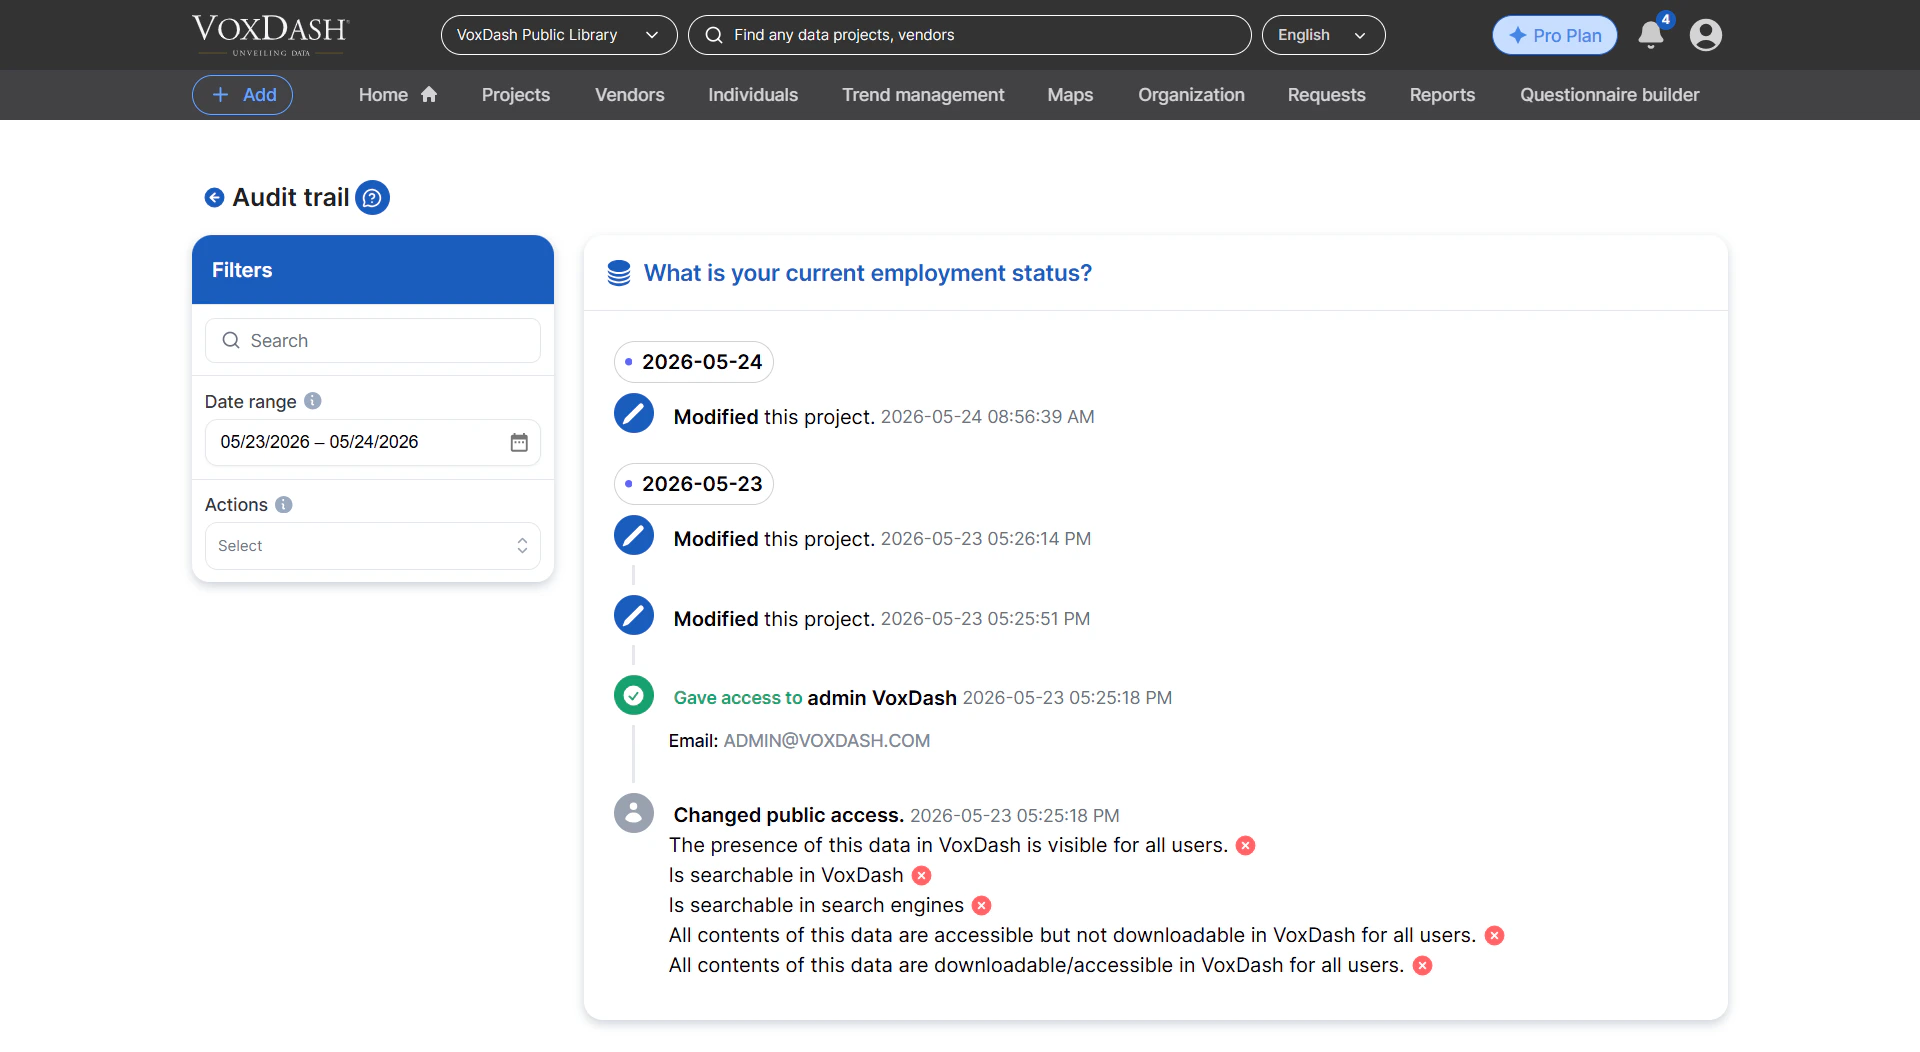This screenshot has width=1920, height=1052.
Task: Open the Organization menu
Action: tap(1191, 95)
